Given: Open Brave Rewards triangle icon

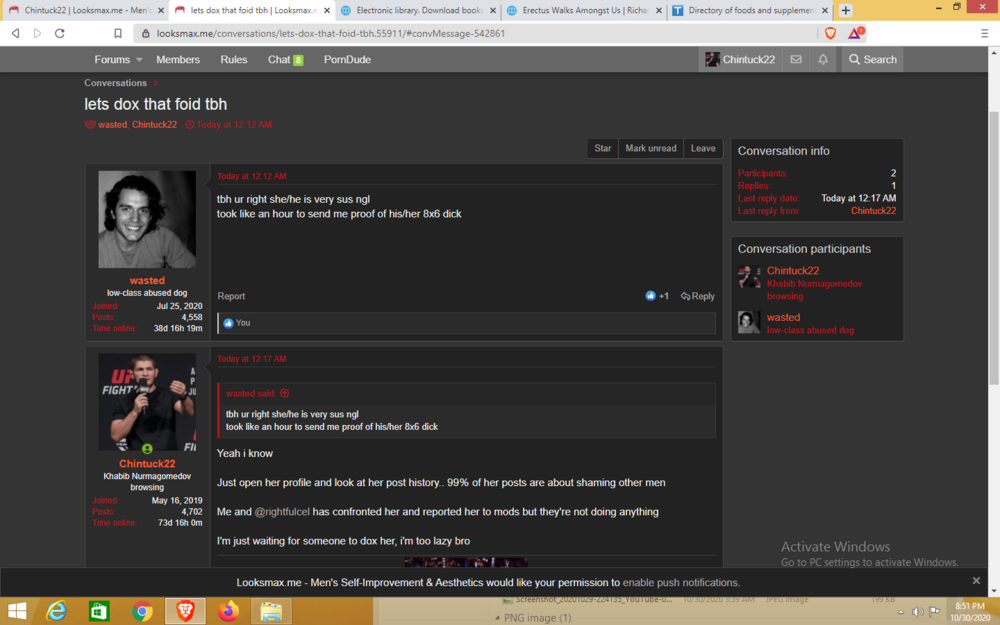Looking at the screenshot, I should click(x=855, y=33).
